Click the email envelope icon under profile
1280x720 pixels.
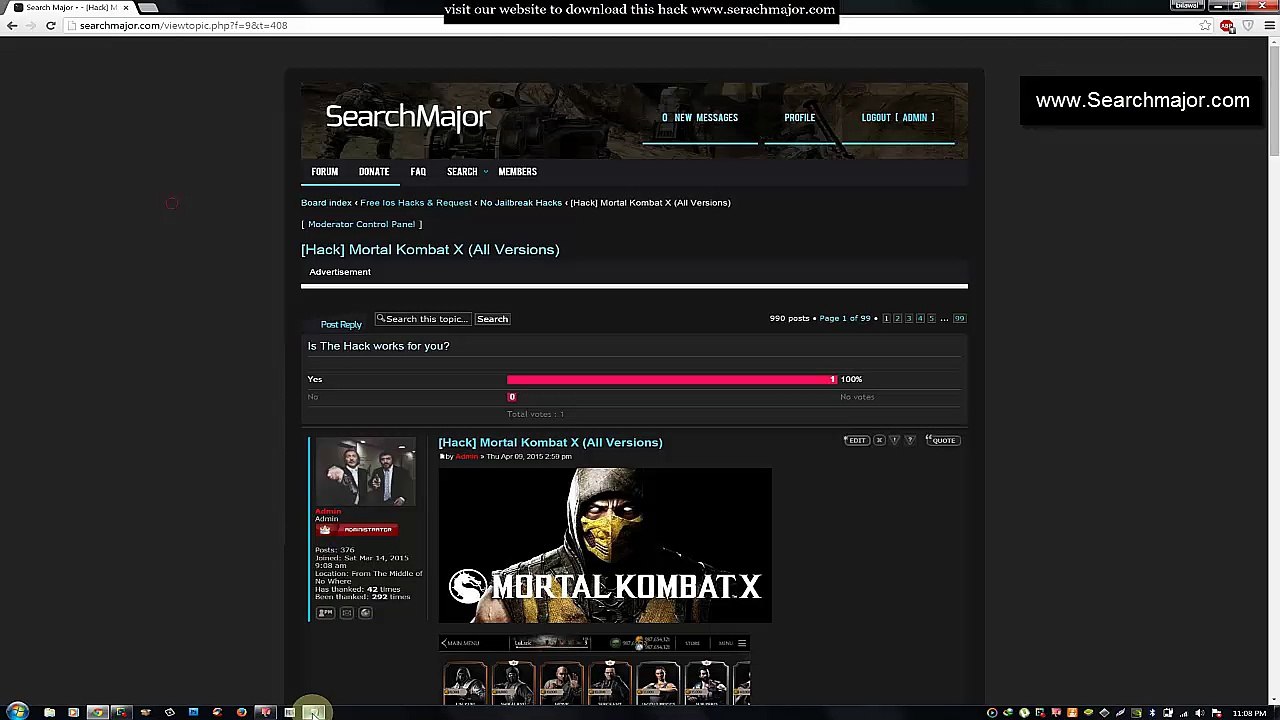pyautogui.click(x=346, y=613)
